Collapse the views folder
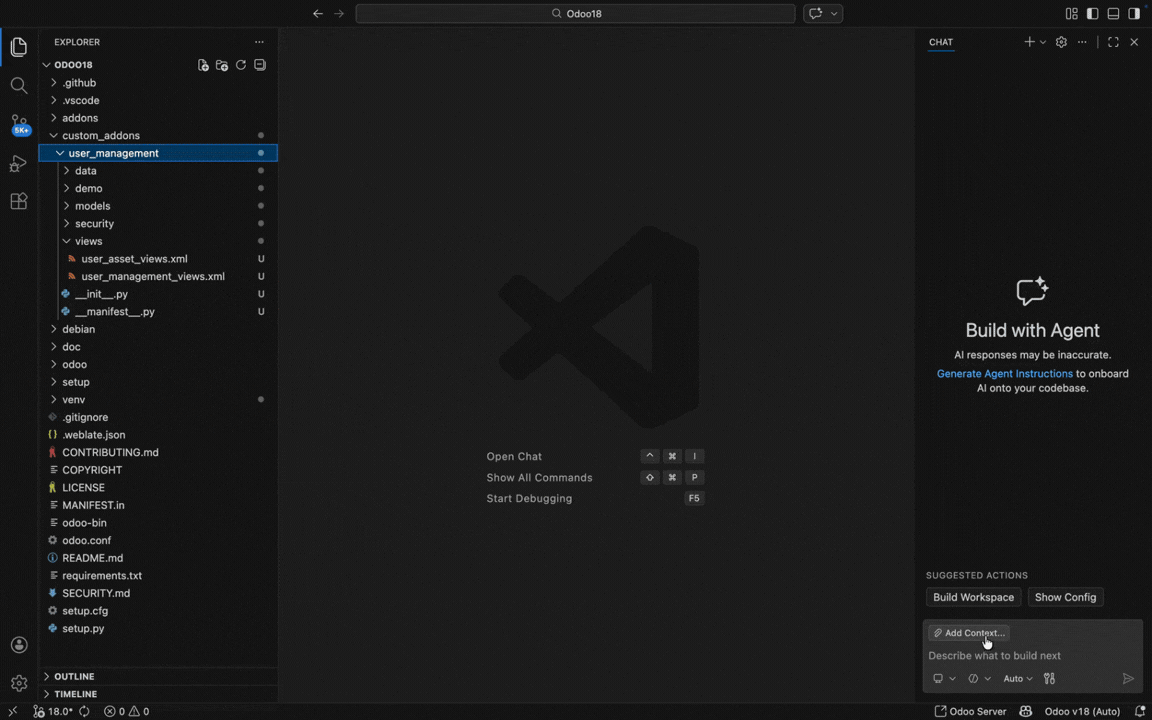Viewport: 1152px width, 720px height. click(x=158, y=241)
